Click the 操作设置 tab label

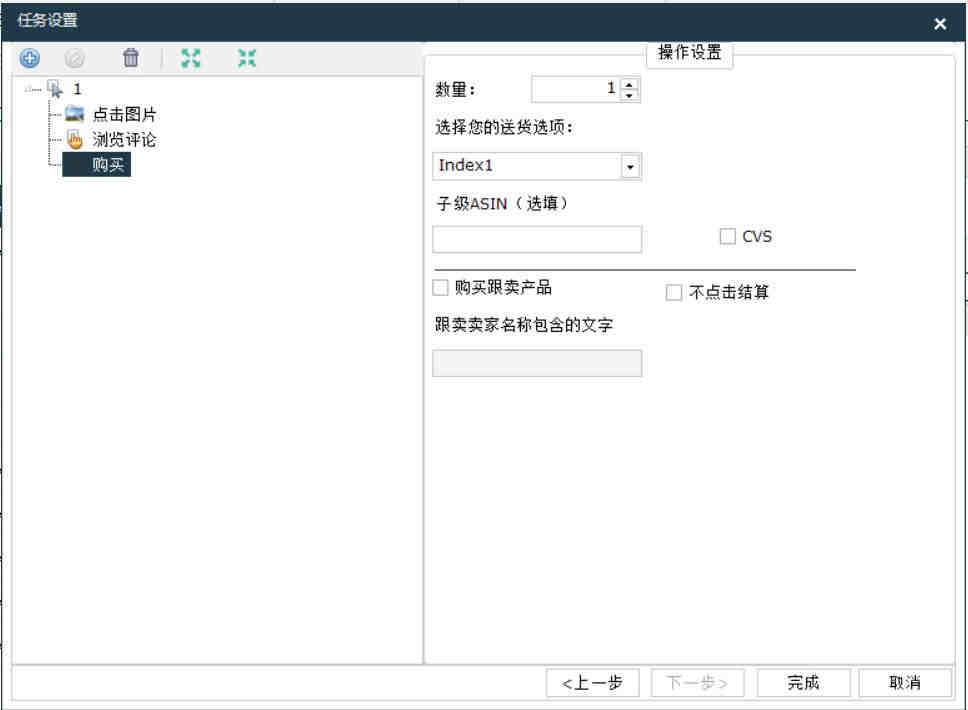[690, 52]
